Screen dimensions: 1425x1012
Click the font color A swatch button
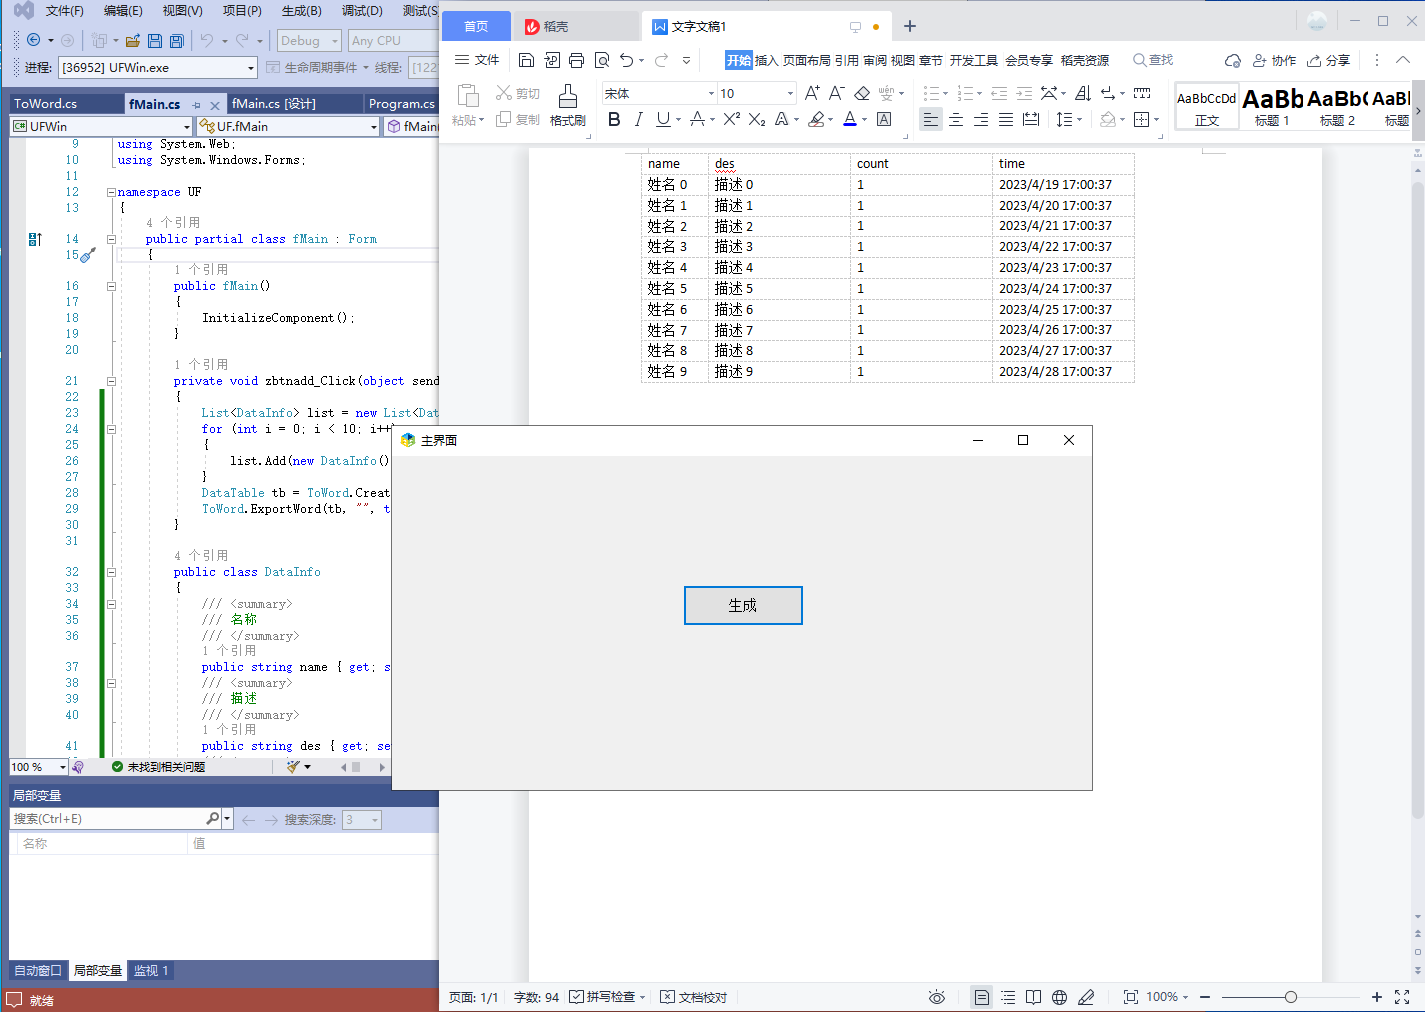point(849,119)
